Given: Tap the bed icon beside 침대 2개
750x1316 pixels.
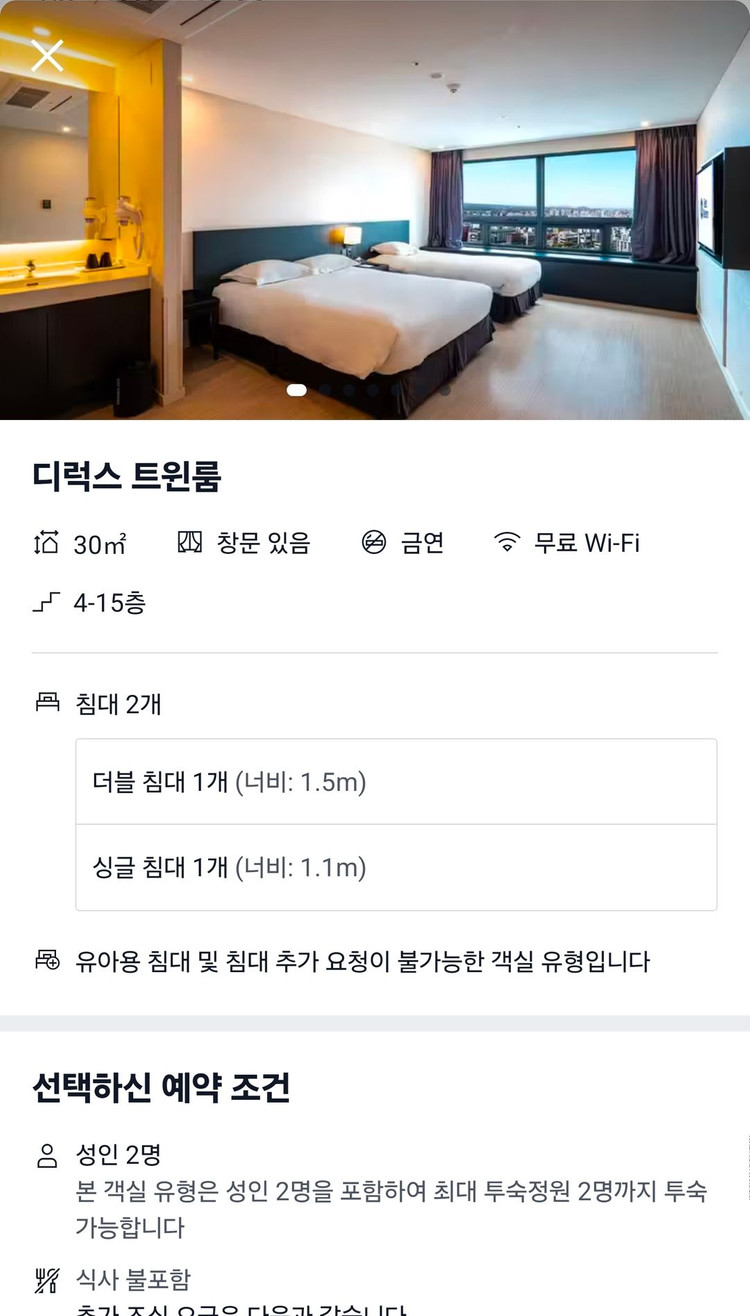Looking at the screenshot, I should [x=47, y=703].
